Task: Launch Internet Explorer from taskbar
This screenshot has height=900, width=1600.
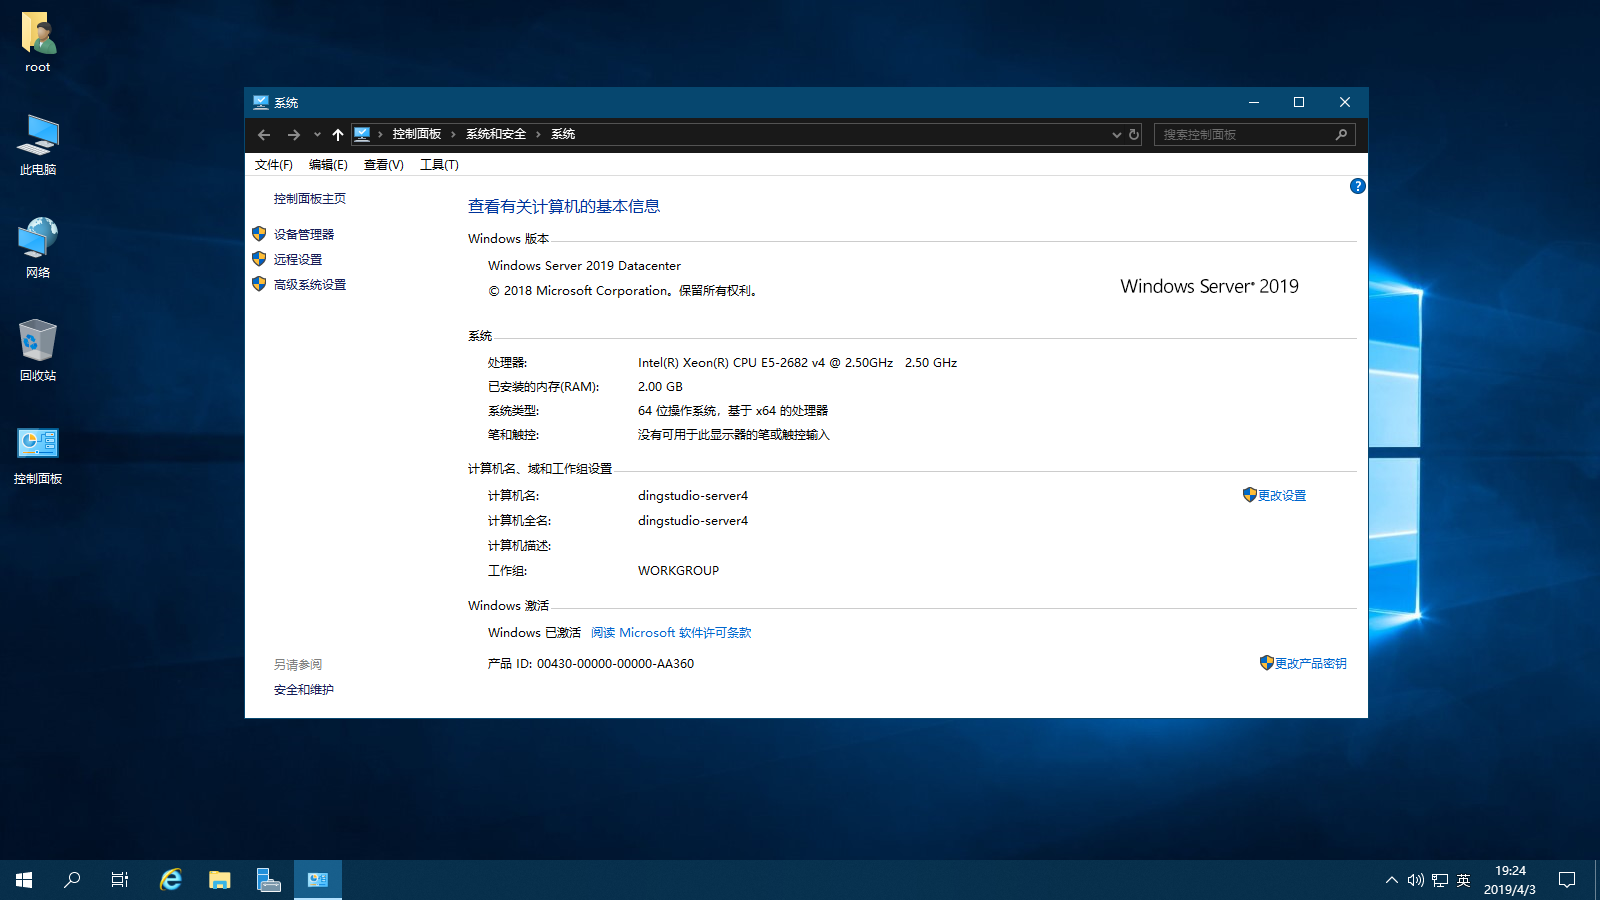Action: 171,880
